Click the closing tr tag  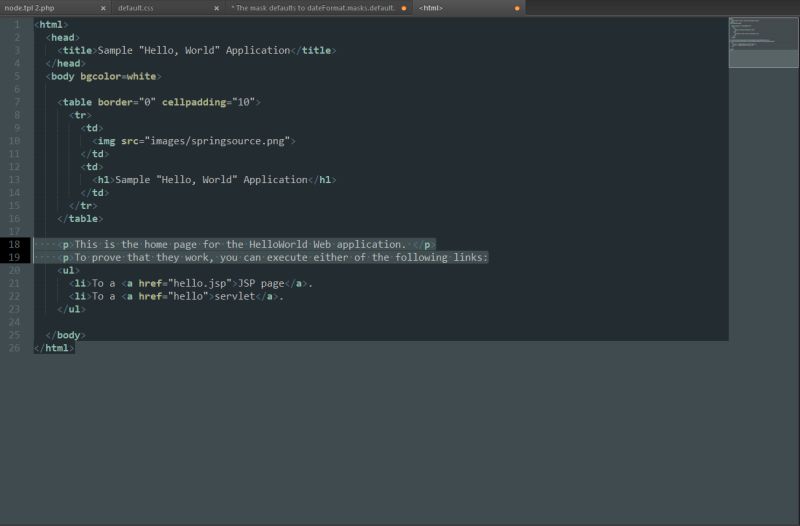(83, 206)
